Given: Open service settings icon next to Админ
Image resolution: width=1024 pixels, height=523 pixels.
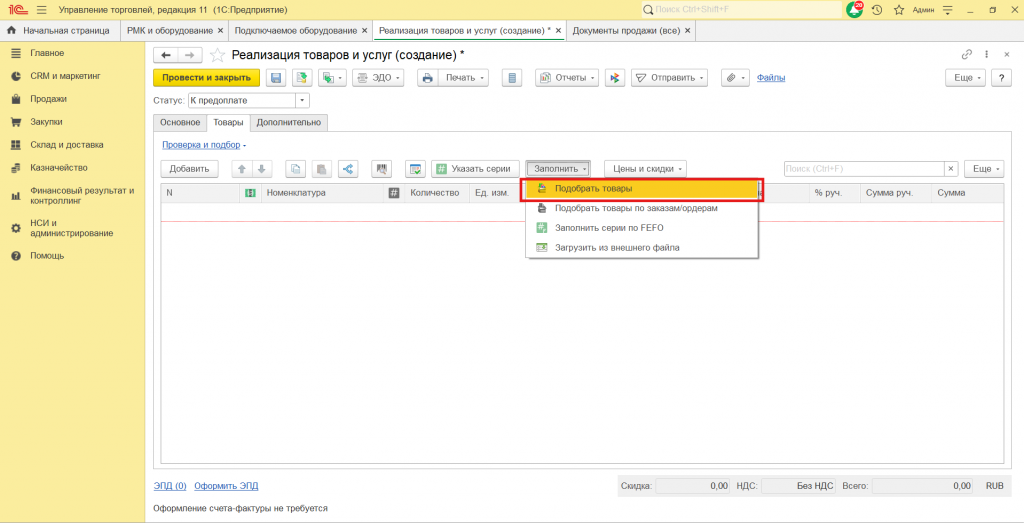Looking at the screenshot, I should click(x=948, y=10).
